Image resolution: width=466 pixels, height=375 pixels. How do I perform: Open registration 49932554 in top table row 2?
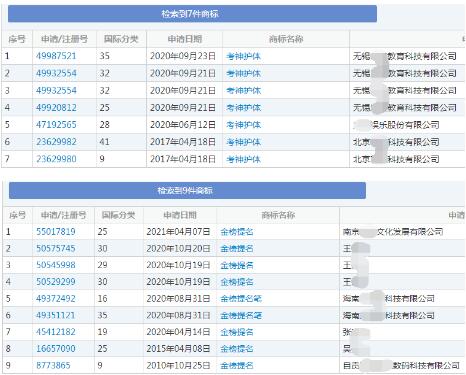coord(56,73)
